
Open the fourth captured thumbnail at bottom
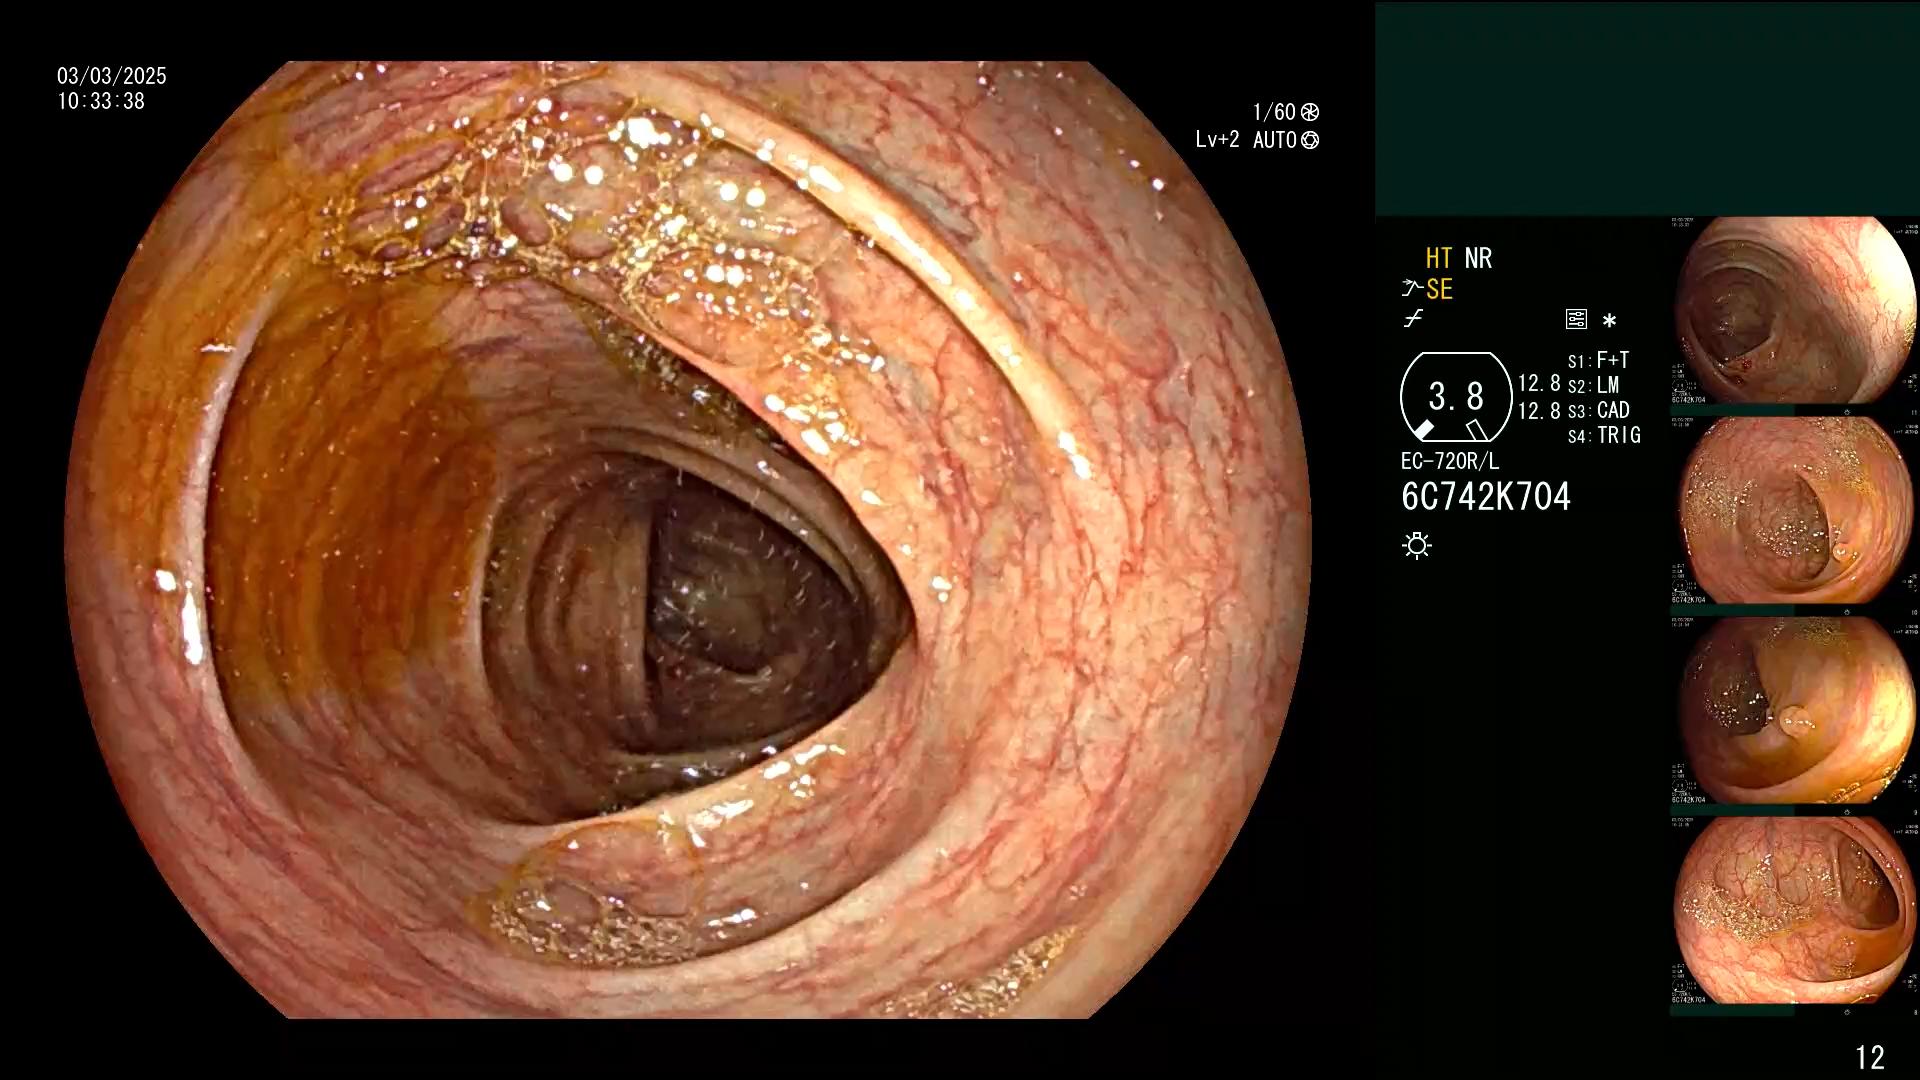click(x=1795, y=910)
